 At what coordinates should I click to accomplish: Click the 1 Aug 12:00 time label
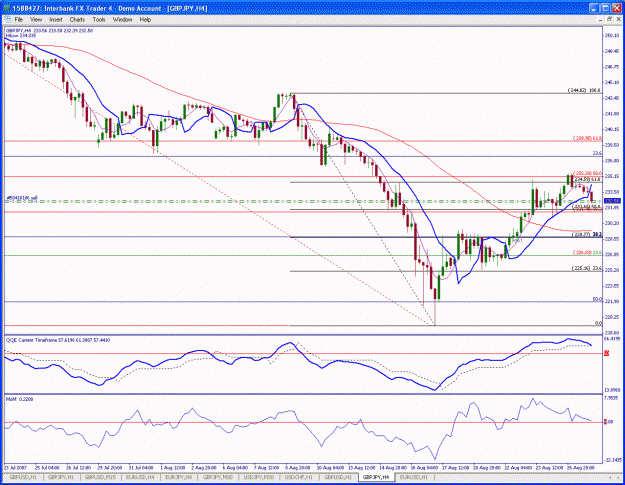[x=172, y=467]
